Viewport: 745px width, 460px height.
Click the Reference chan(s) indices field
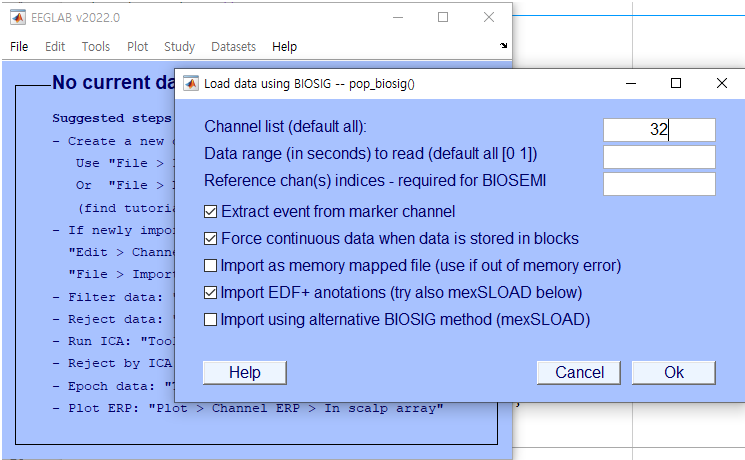point(659,184)
